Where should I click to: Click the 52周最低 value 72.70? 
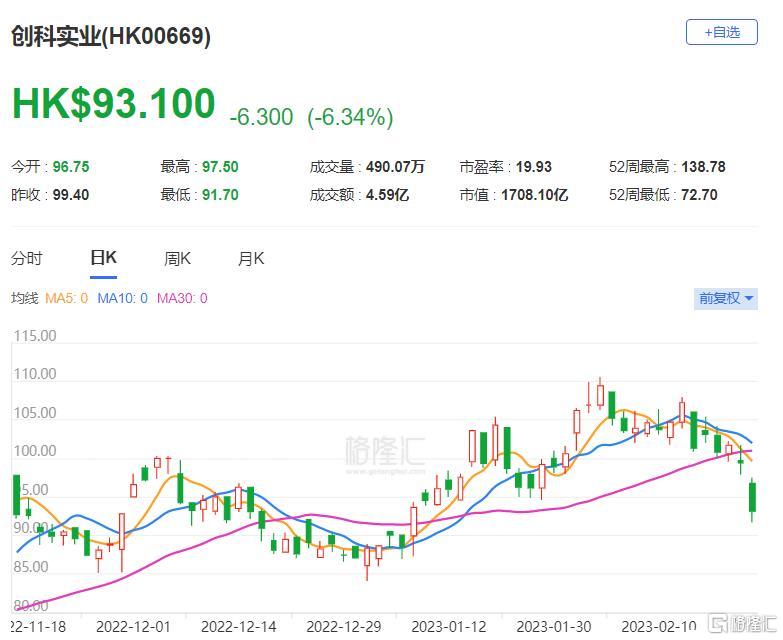click(700, 195)
